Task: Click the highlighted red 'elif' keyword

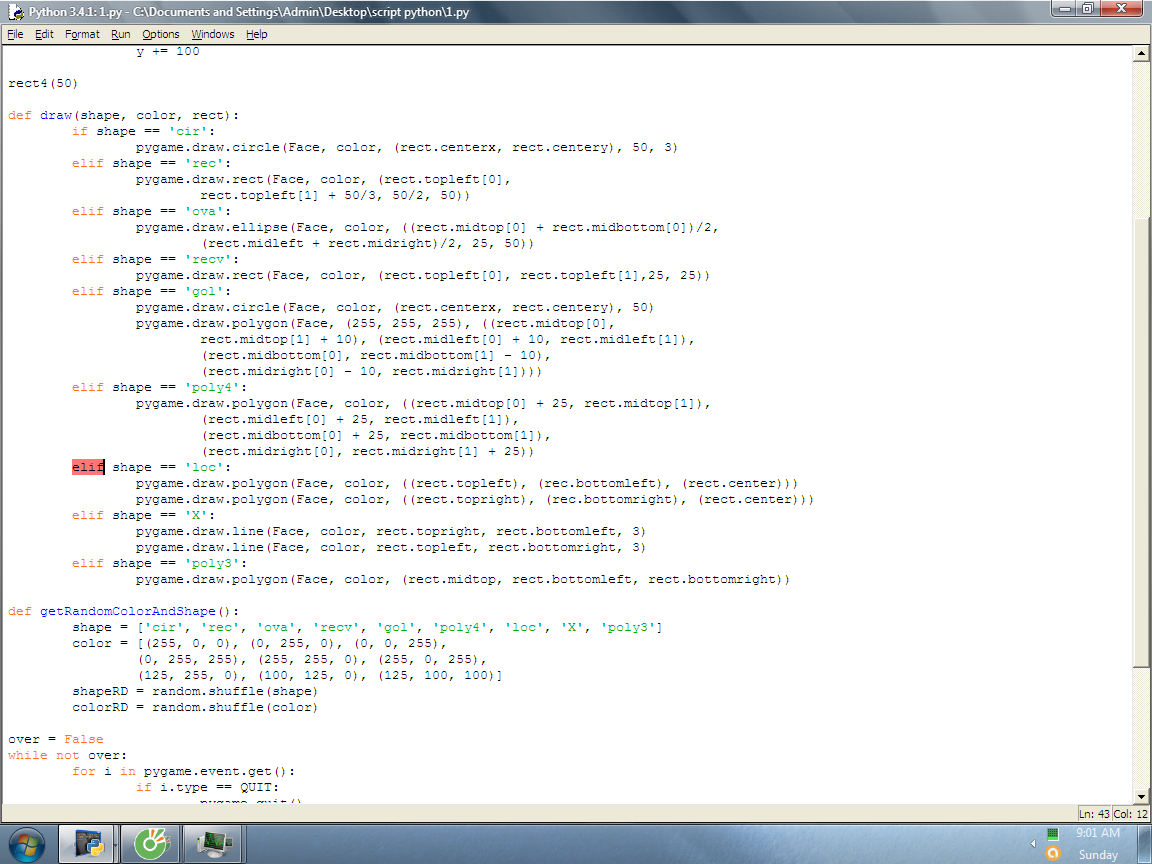Action: point(88,467)
